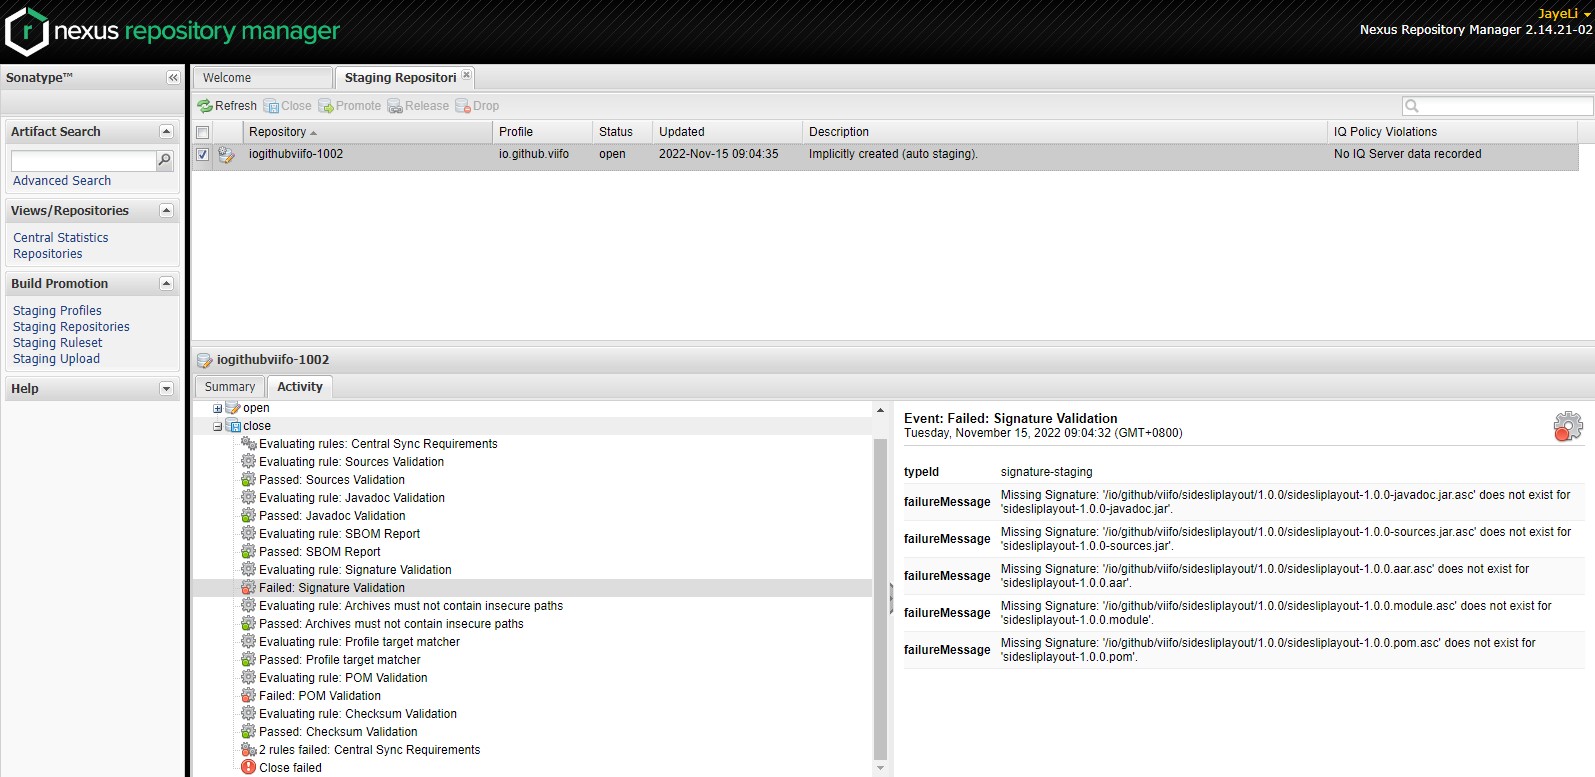Image resolution: width=1595 pixels, height=777 pixels.
Task: Collapse the close activity node
Action: coord(217,426)
